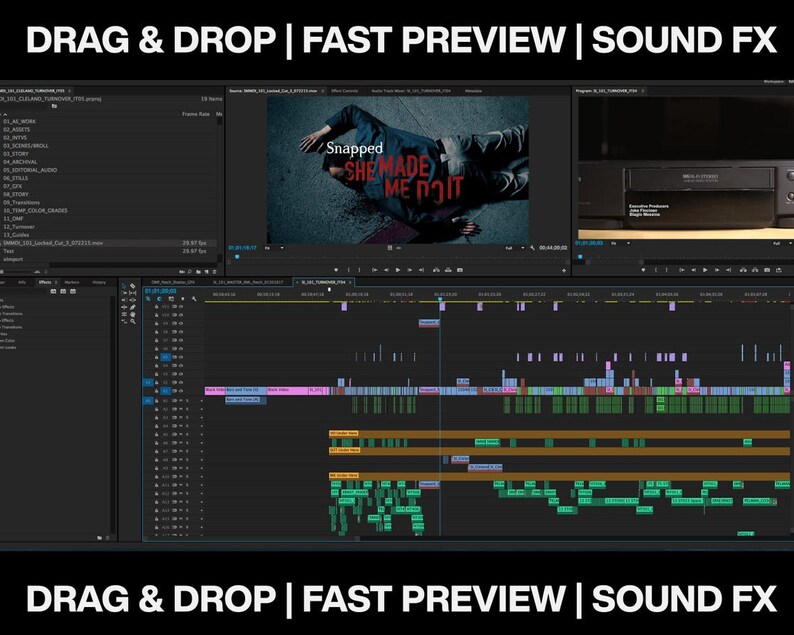Open Source monitor button editor plus
This screenshot has width=794, height=635.
pyautogui.click(x=564, y=270)
